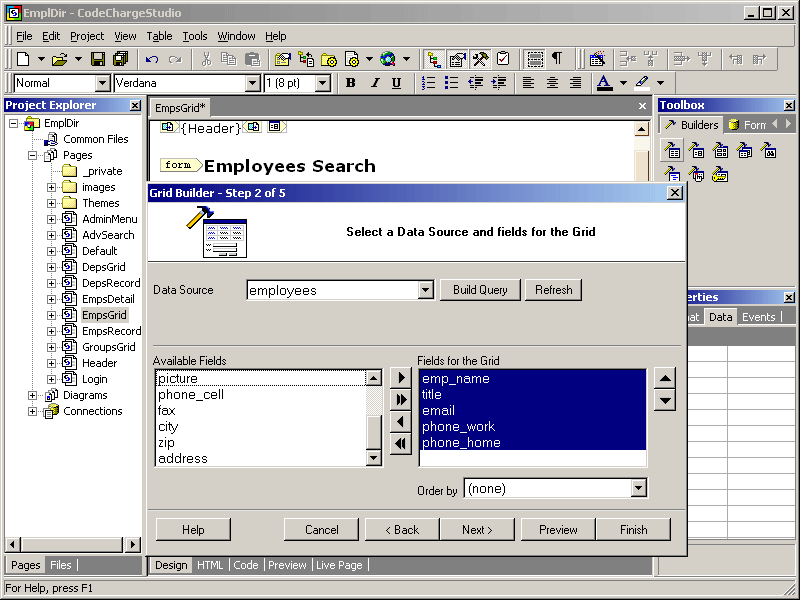This screenshot has height=600, width=800.
Task: Click the Next button in Grid Builder
Action: [x=477, y=530]
